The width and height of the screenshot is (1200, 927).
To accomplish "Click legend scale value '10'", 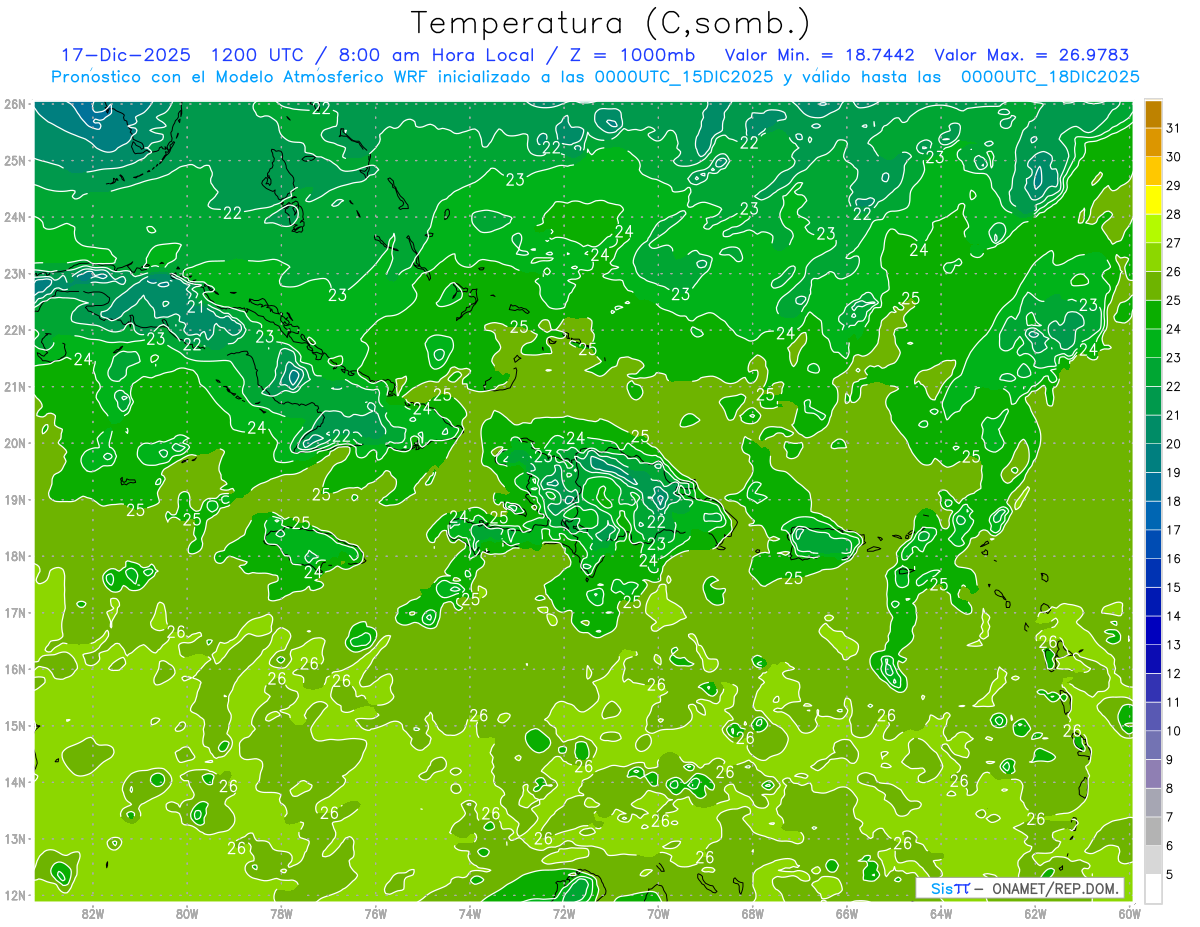I will (x=1174, y=731).
